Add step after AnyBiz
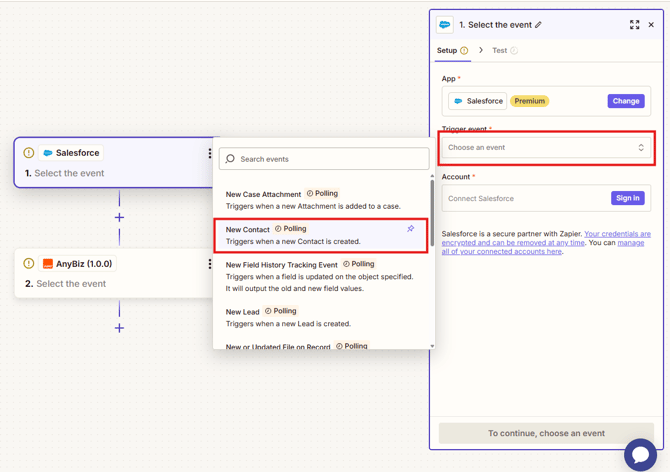 click(119, 328)
